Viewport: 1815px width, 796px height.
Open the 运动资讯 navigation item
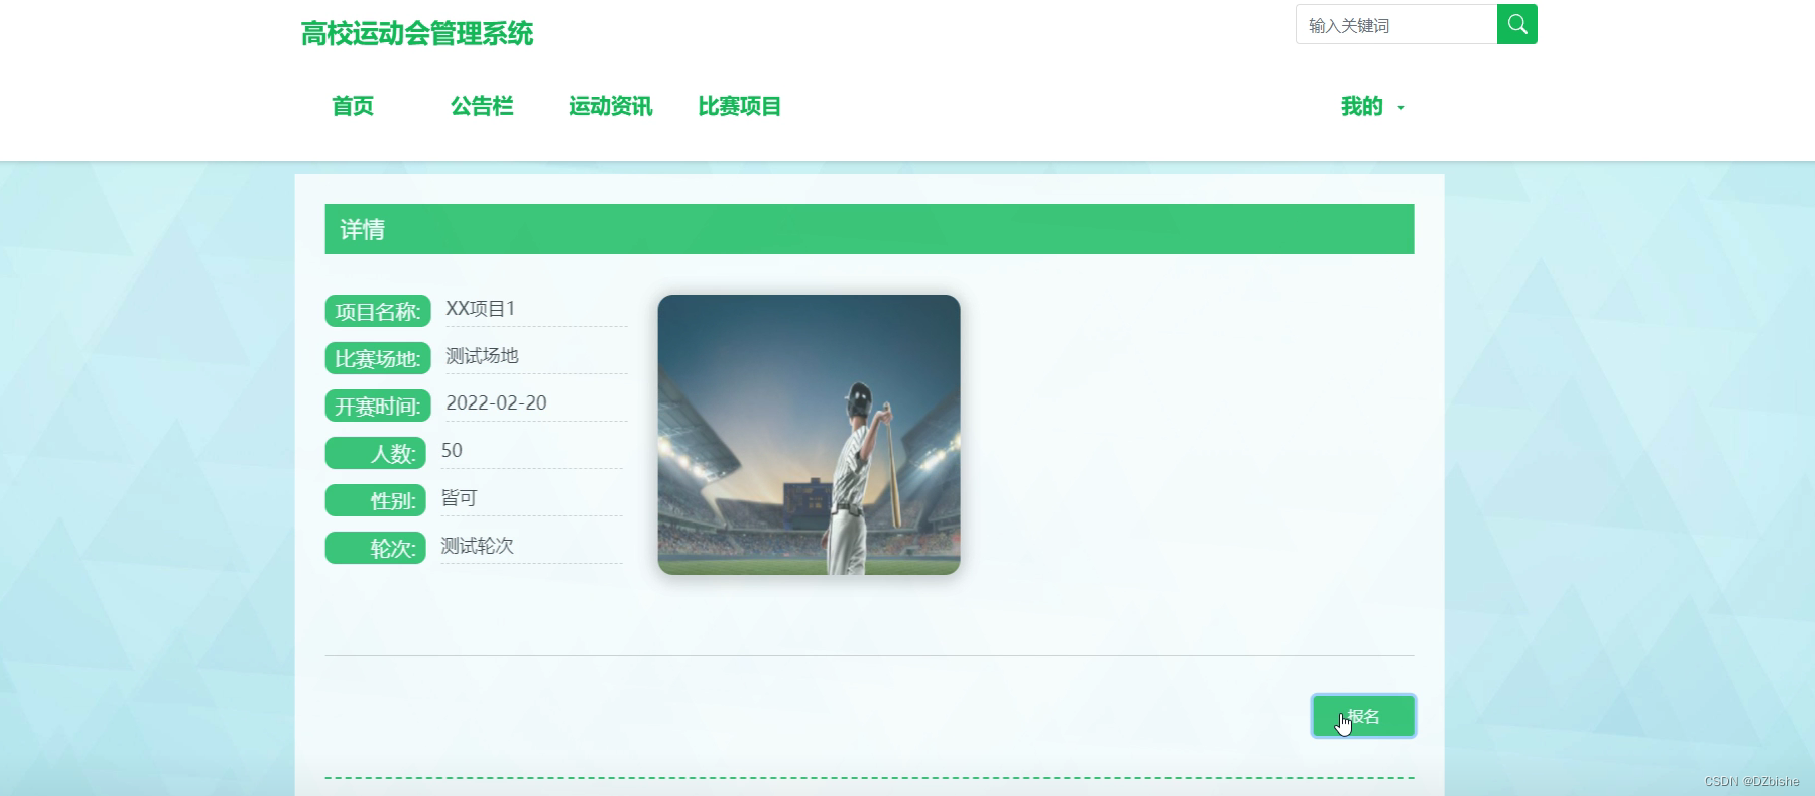tap(610, 106)
